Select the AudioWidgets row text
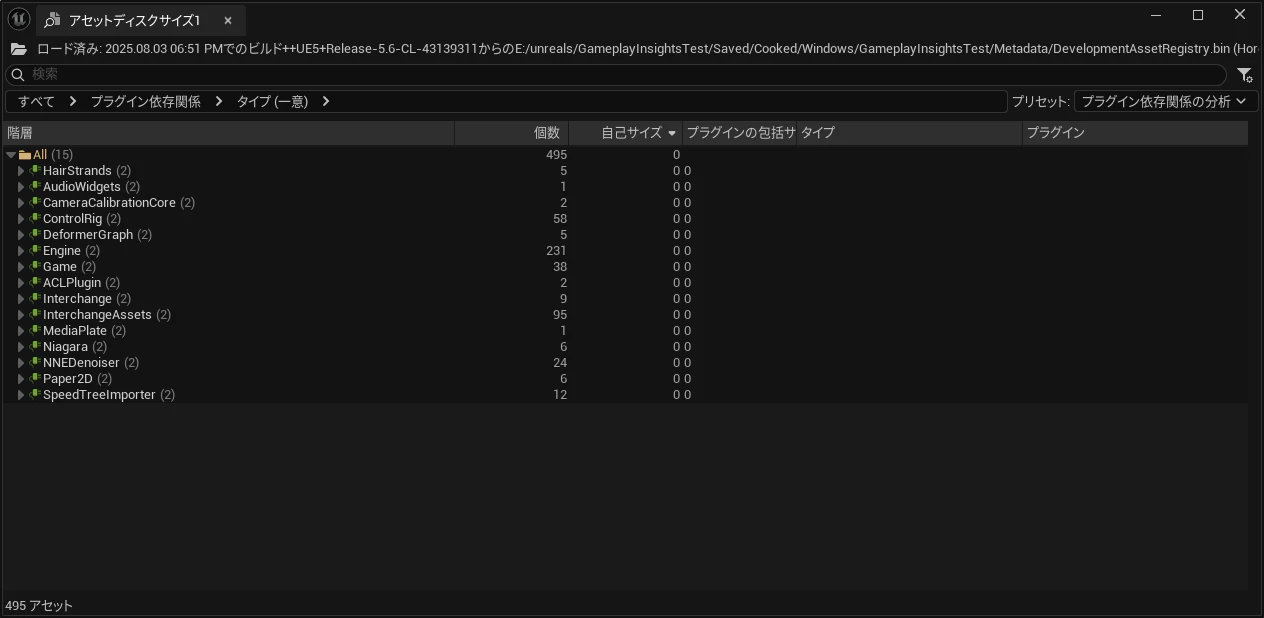1264x618 pixels. 82,187
